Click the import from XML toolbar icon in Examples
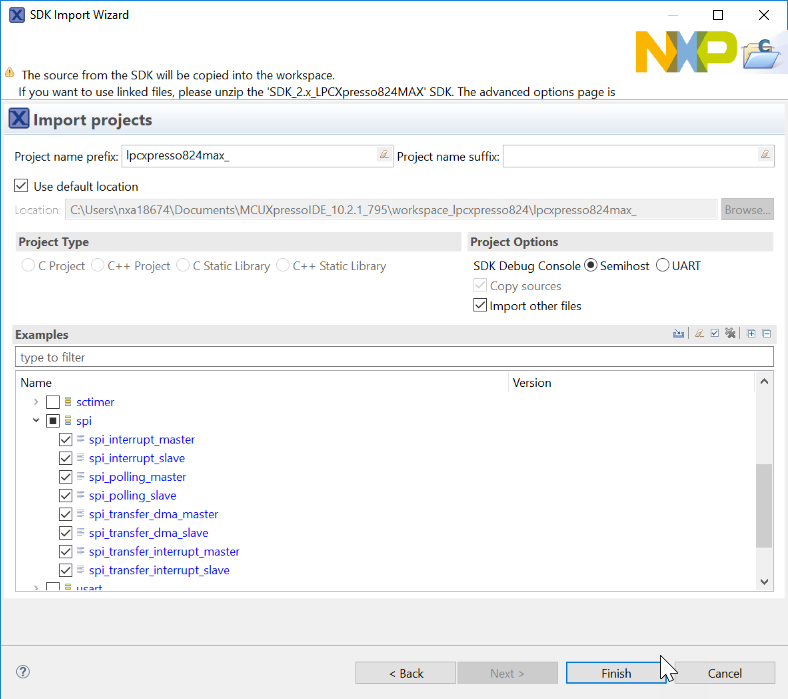The width and height of the screenshot is (788, 699). pyautogui.click(x=678, y=334)
